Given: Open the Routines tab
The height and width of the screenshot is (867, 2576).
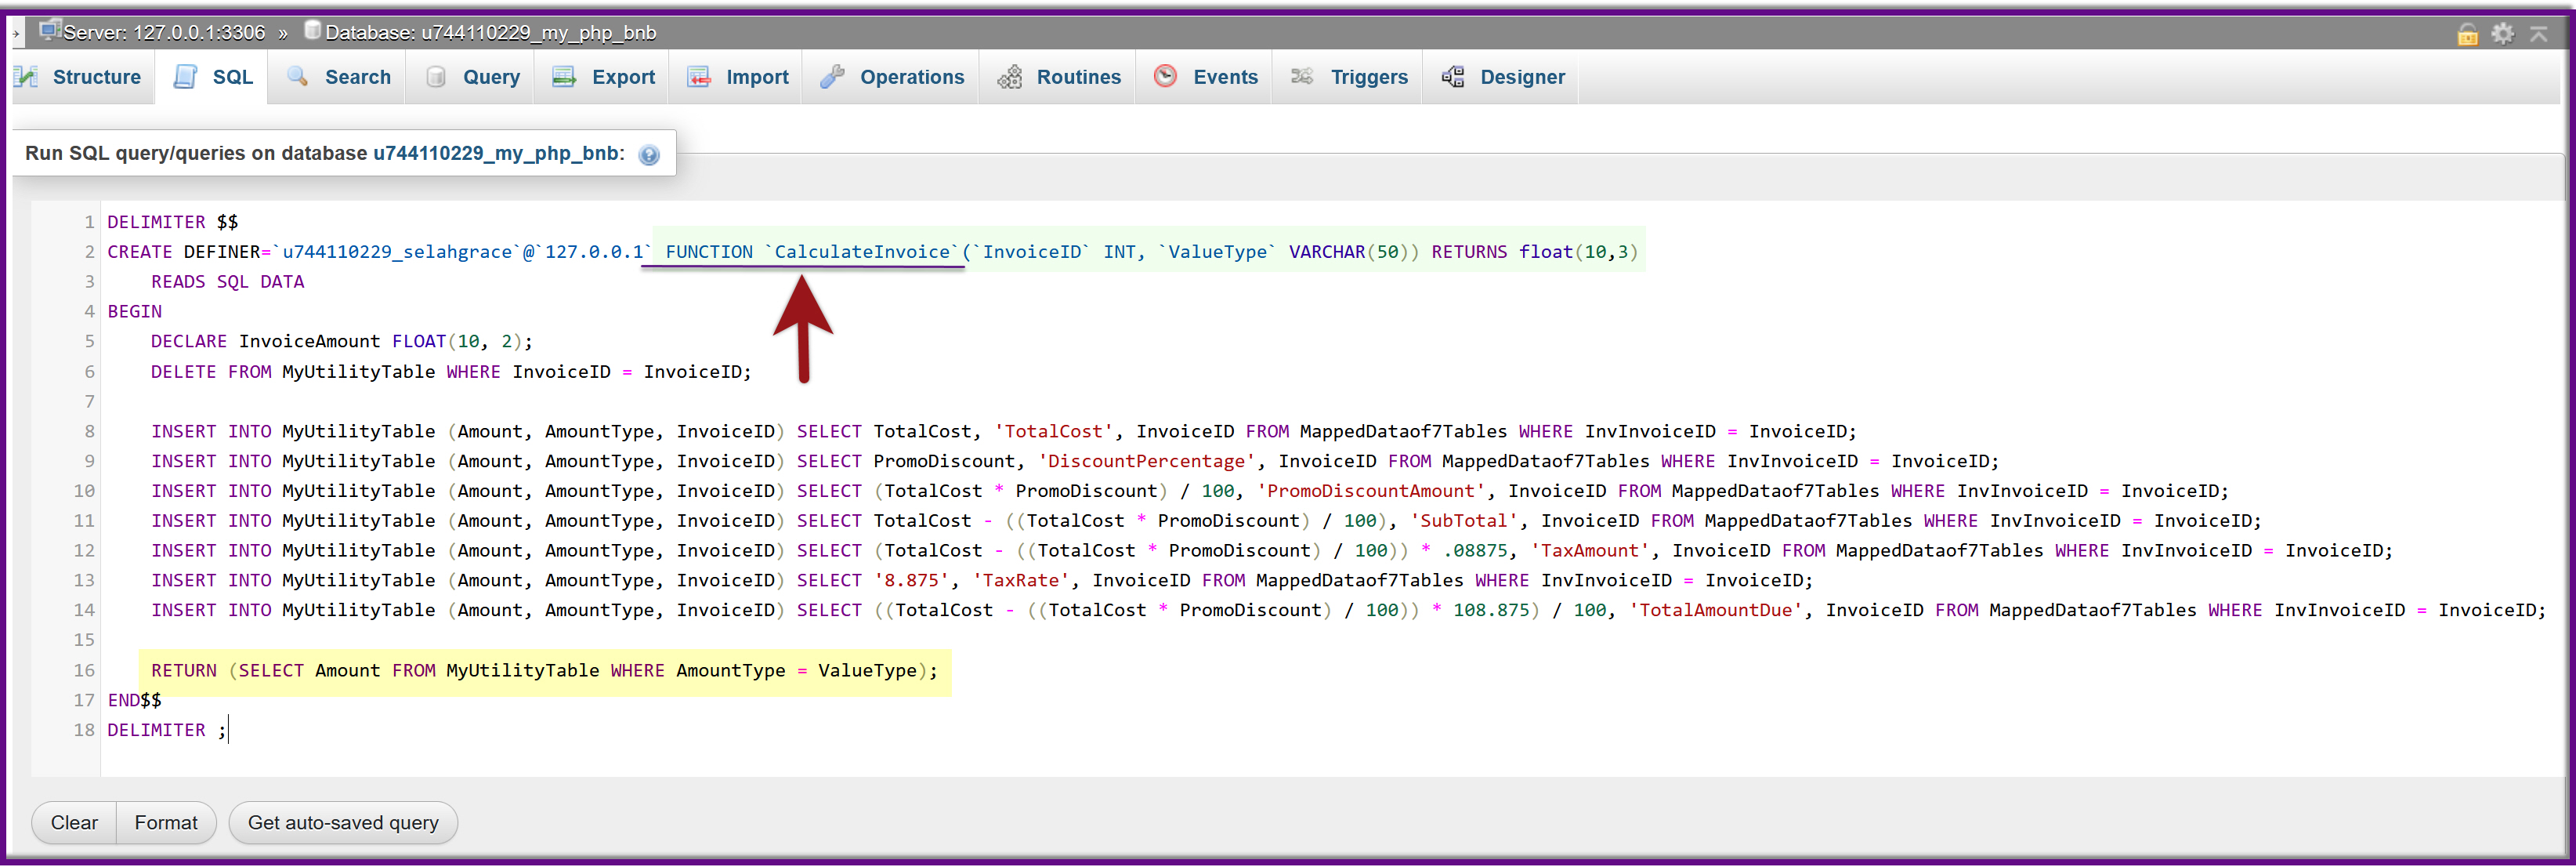Looking at the screenshot, I should click(1059, 77).
